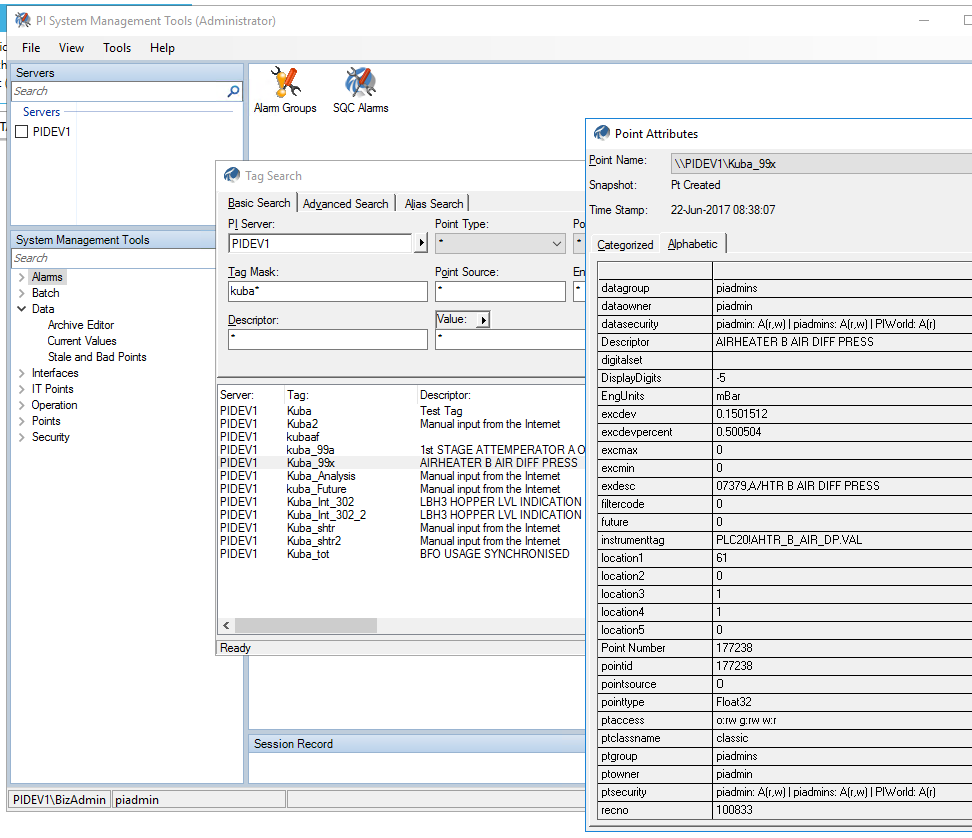This screenshot has height=838, width=972.
Task: Open the Alarm Groups tool icon
Action: [285, 90]
